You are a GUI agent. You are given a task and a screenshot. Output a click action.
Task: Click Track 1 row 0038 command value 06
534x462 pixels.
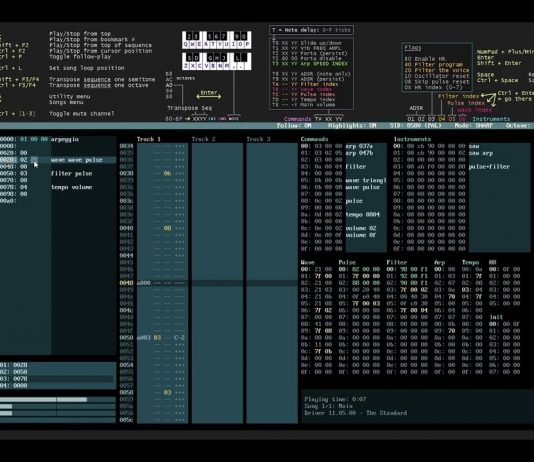167,173
